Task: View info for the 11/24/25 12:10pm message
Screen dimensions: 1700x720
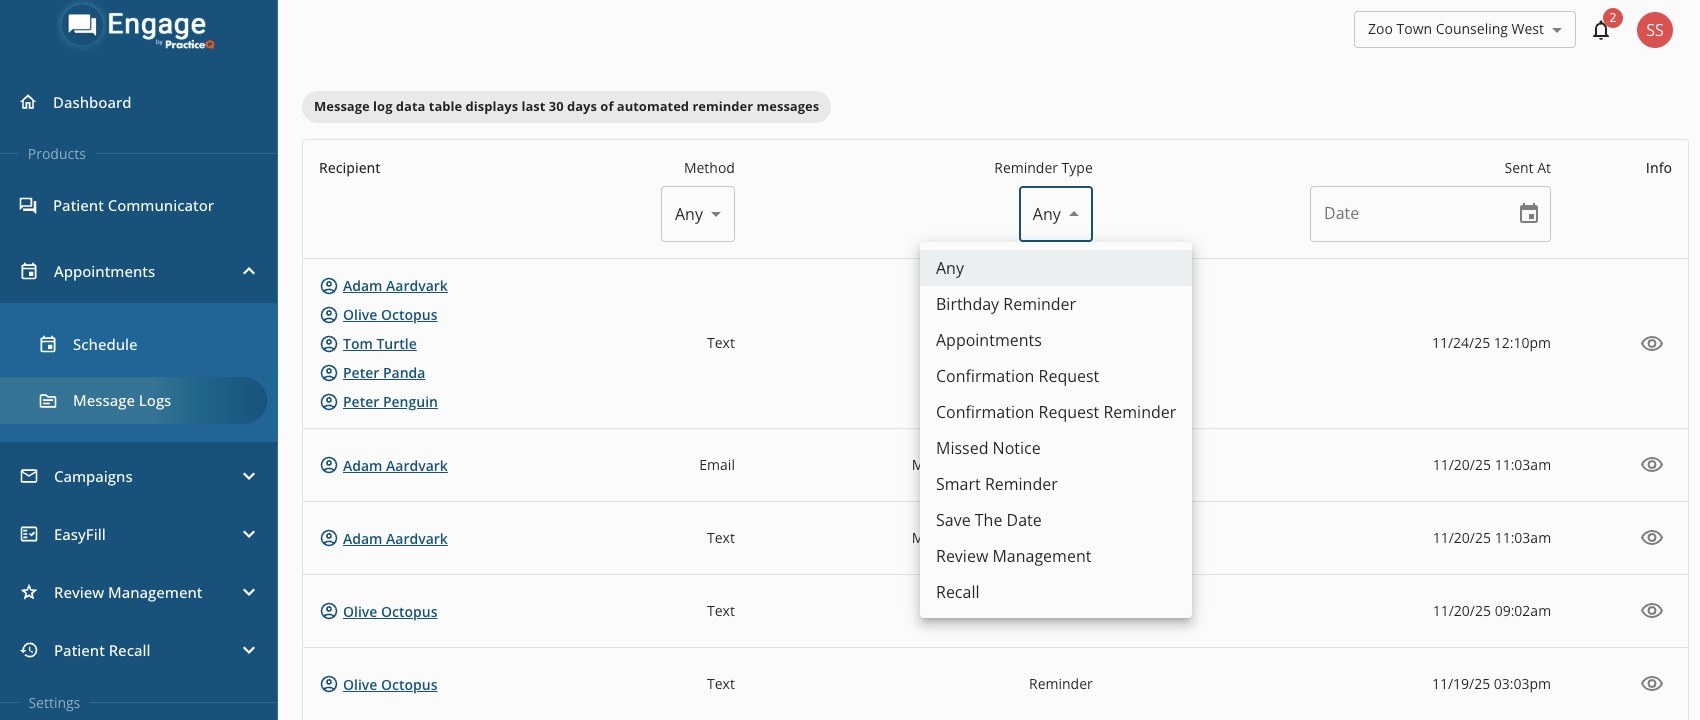Action: (1651, 343)
